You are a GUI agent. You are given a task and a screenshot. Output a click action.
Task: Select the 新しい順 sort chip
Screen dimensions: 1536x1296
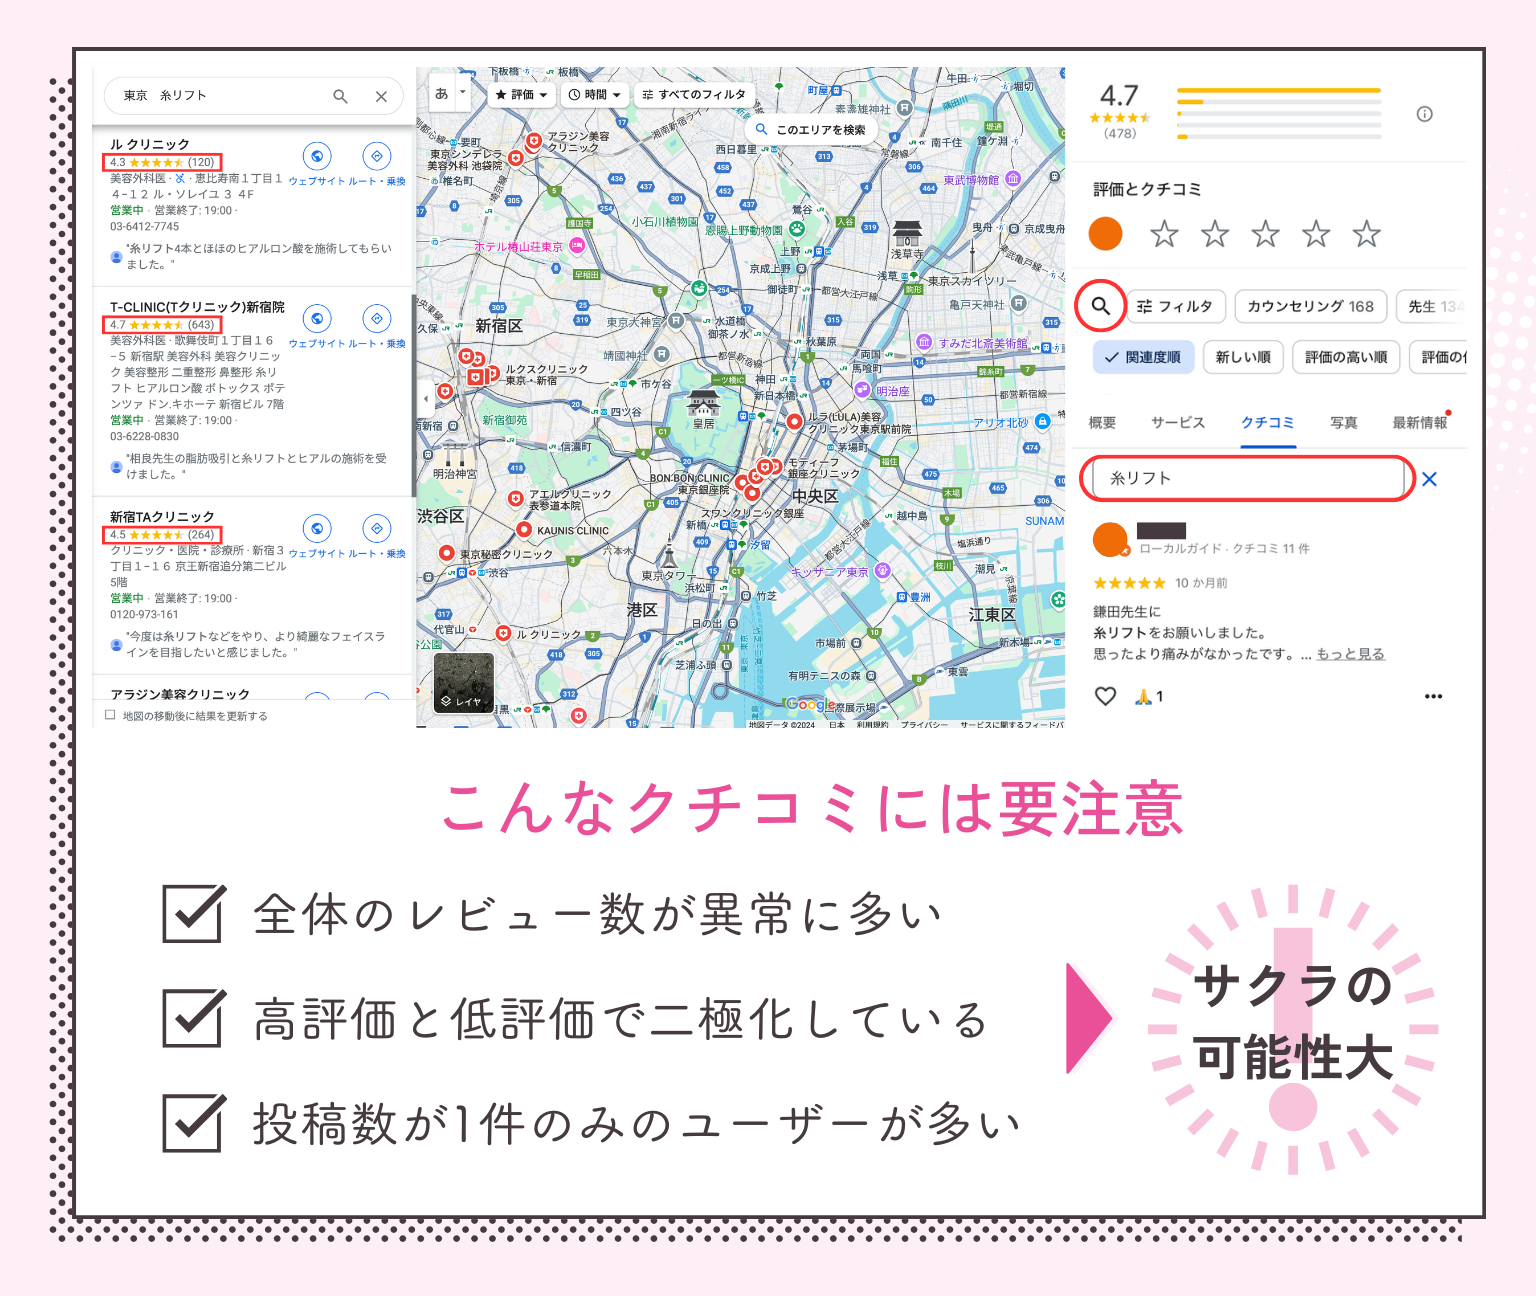[x=1243, y=357]
